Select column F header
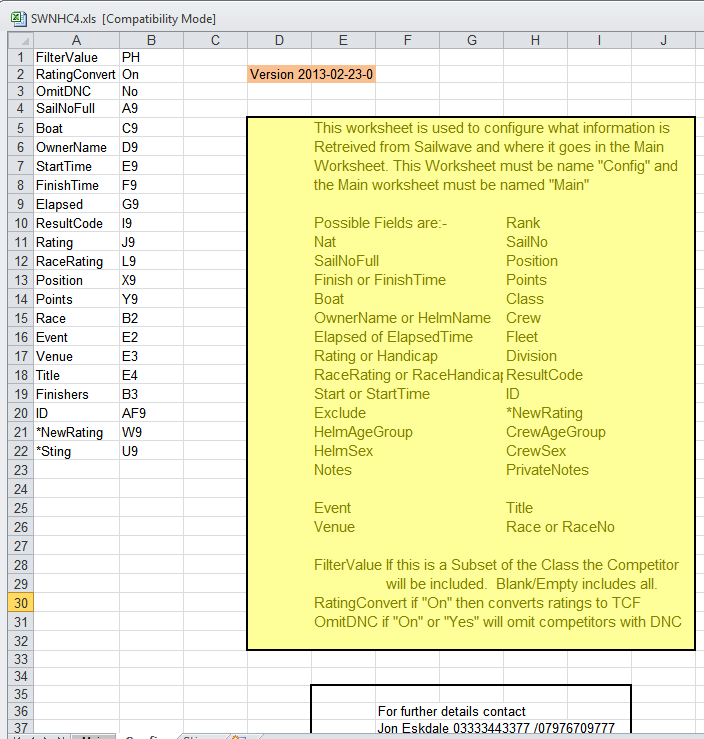Screen dimensions: 704x739 pyautogui.click(x=408, y=41)
